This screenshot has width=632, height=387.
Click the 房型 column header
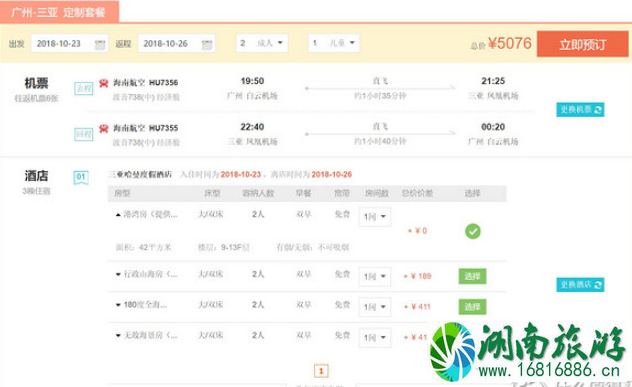[122, 194]
